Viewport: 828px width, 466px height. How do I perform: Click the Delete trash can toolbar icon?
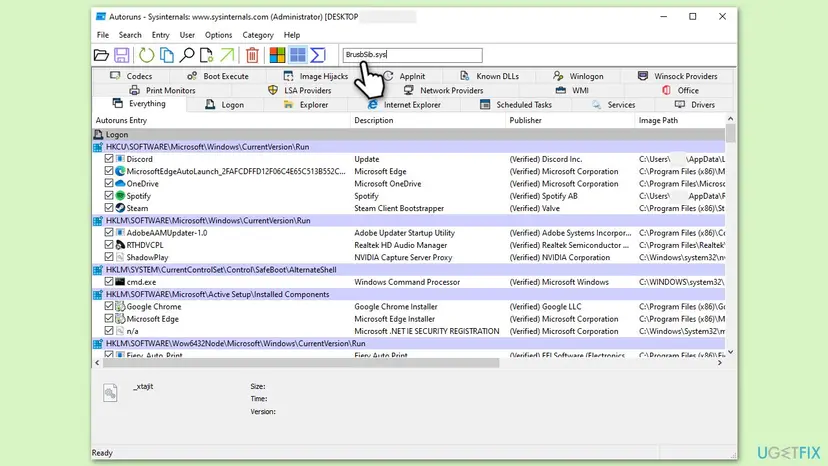pyautogui.click(x=252, y=55)
